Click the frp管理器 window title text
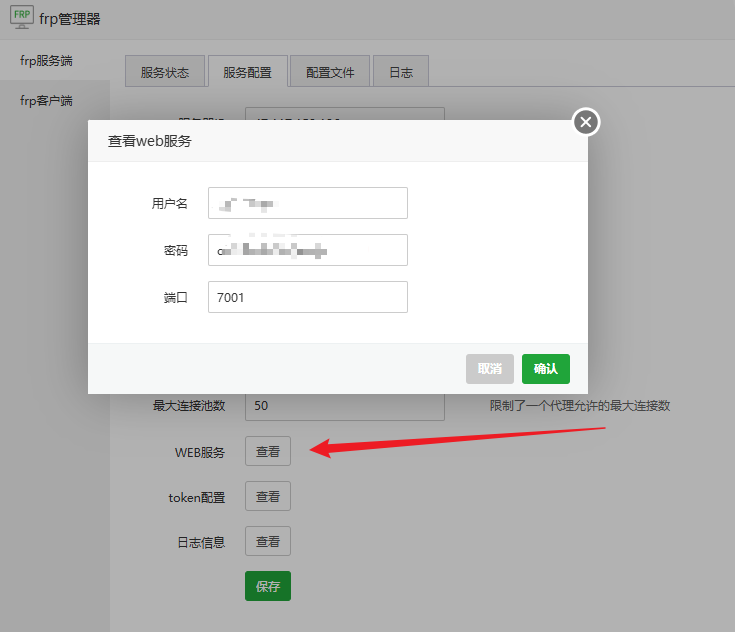Image resolution: width=735 pixels, height=632 pixels. pyautogui.click(x=70, y=19)
